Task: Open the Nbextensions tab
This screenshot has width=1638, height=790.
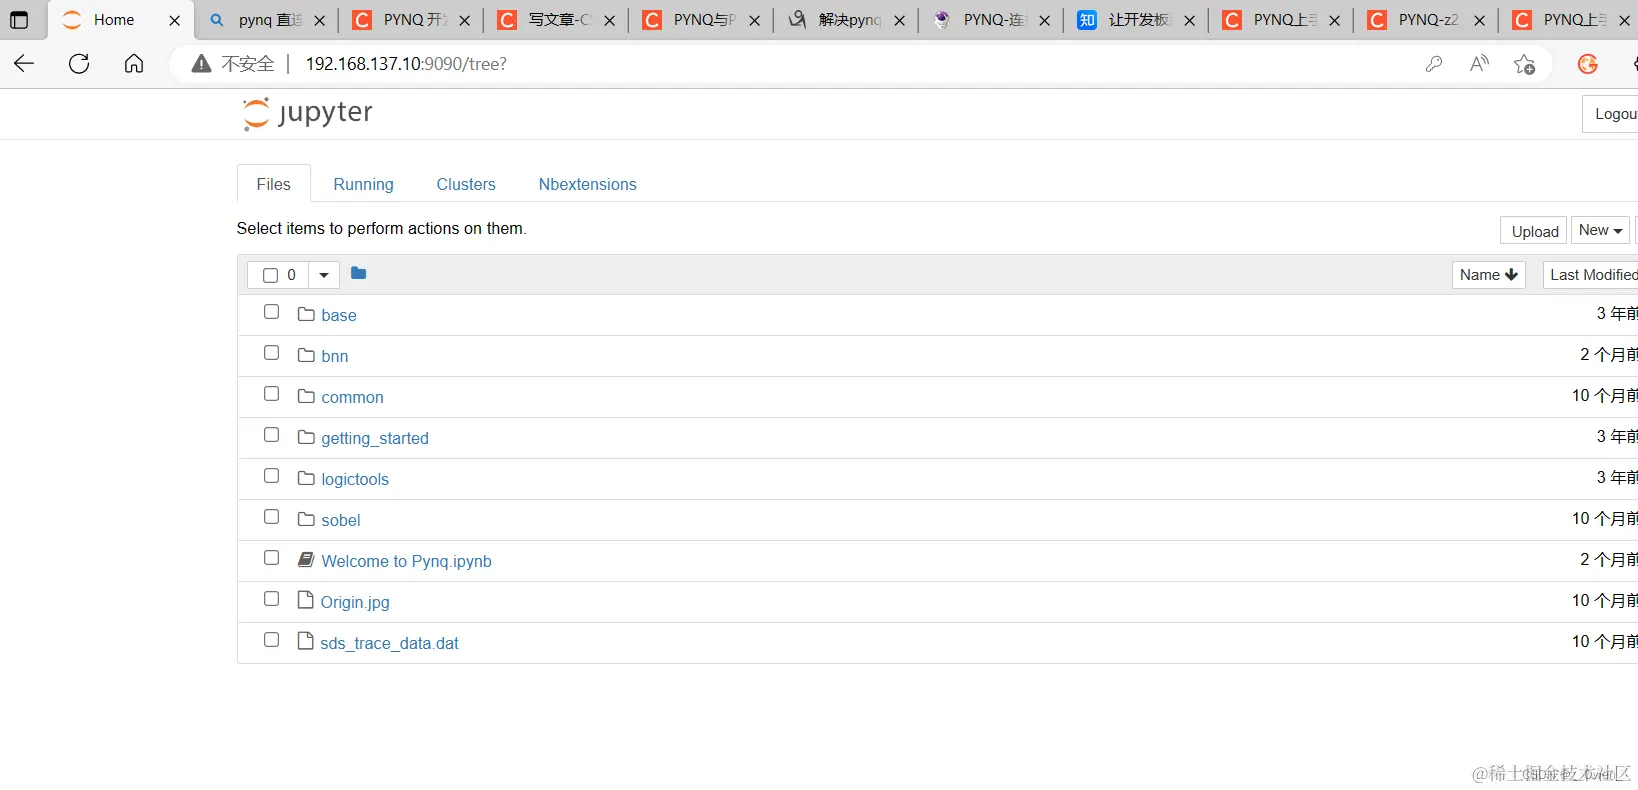Action: coord(587,184)
